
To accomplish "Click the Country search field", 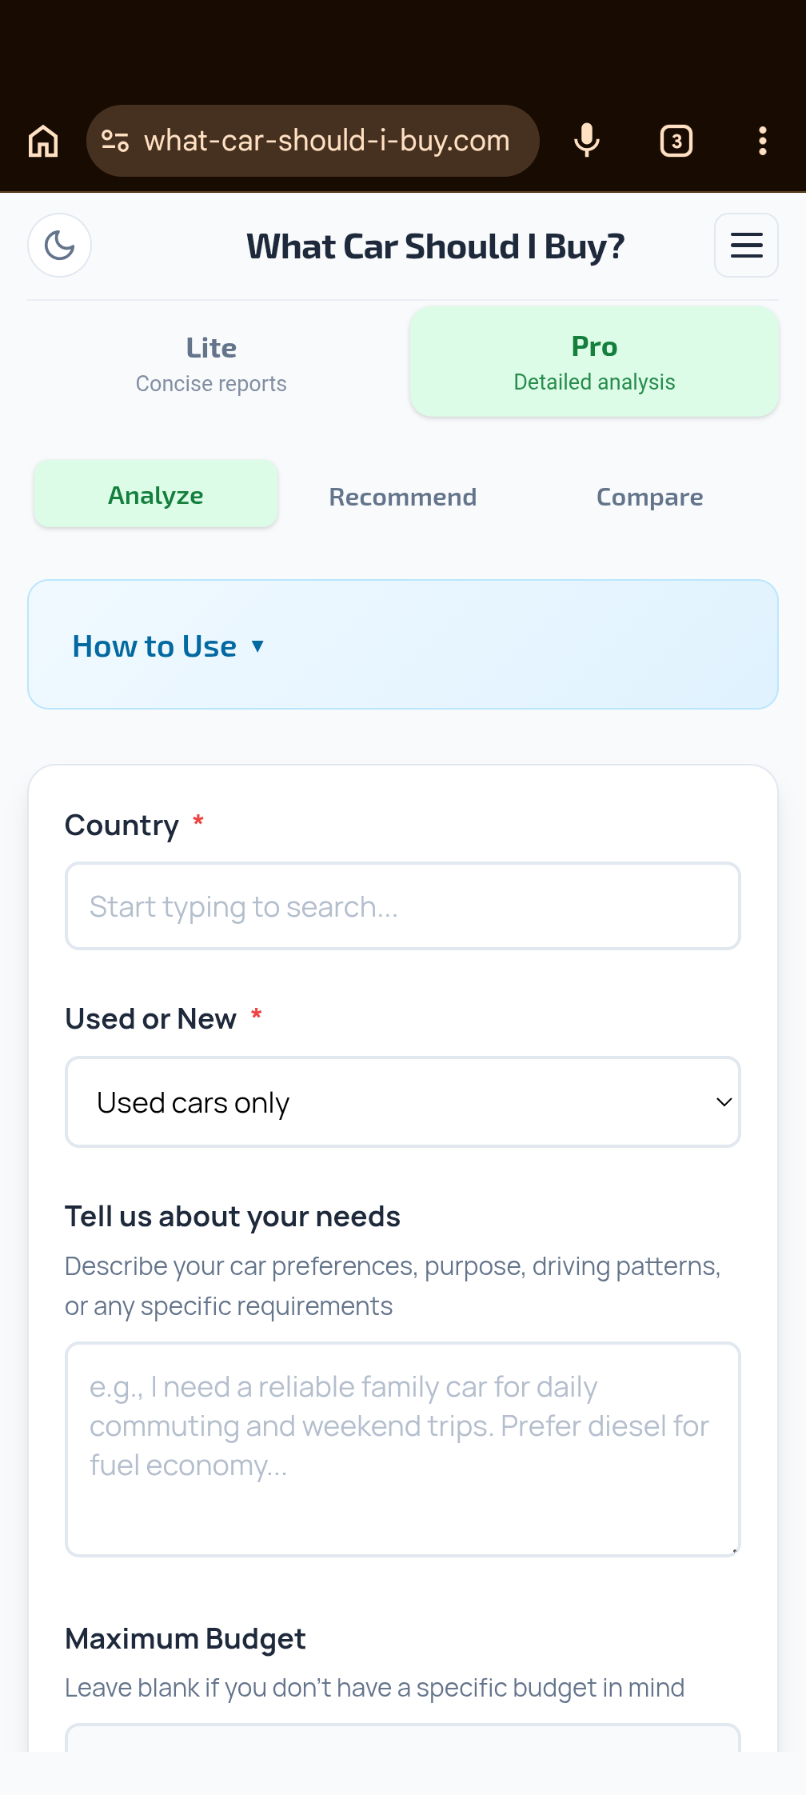I will [x=403, y=905].
